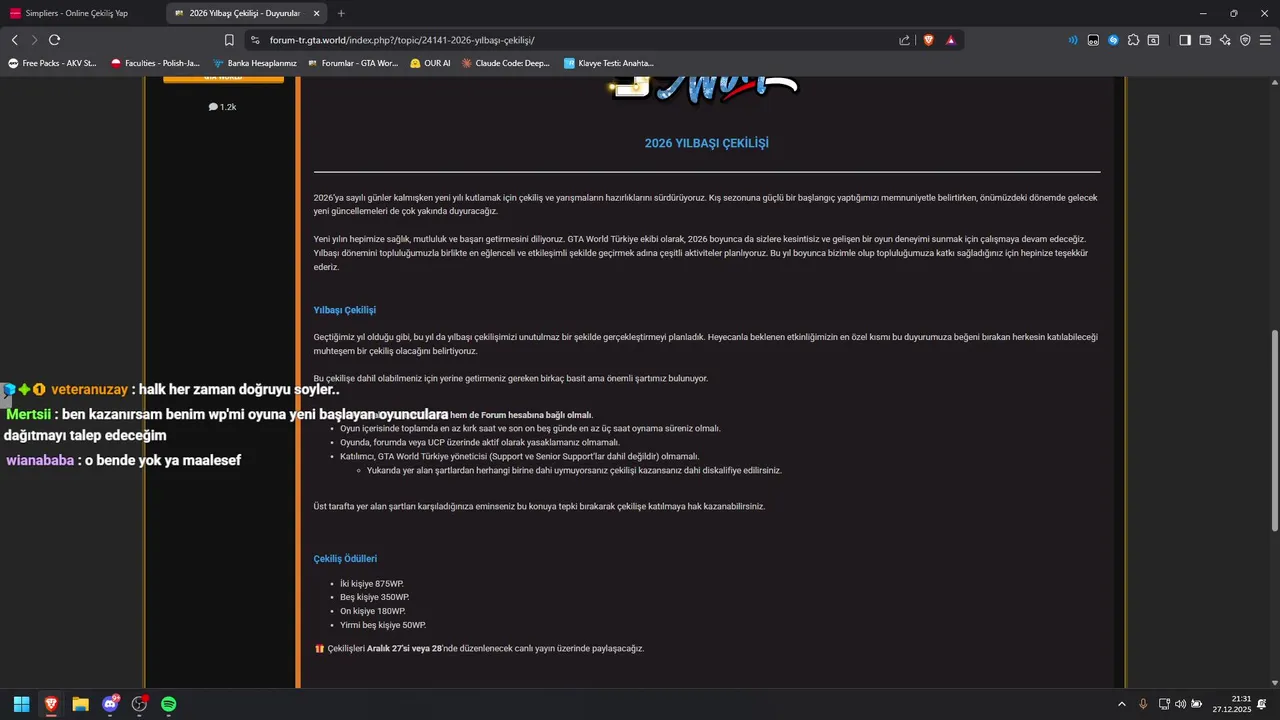Image resolution: width=1280 pixels, height=720 pixels.
Task: Open Leo AI assistant sparkle icon
Action: (1225, 40)
